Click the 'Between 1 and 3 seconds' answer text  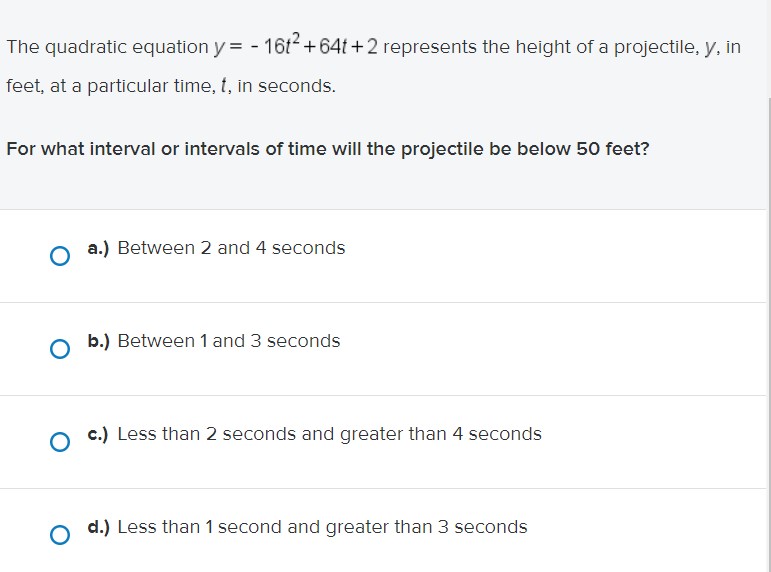pyautogui.click(x=229, y=341)
